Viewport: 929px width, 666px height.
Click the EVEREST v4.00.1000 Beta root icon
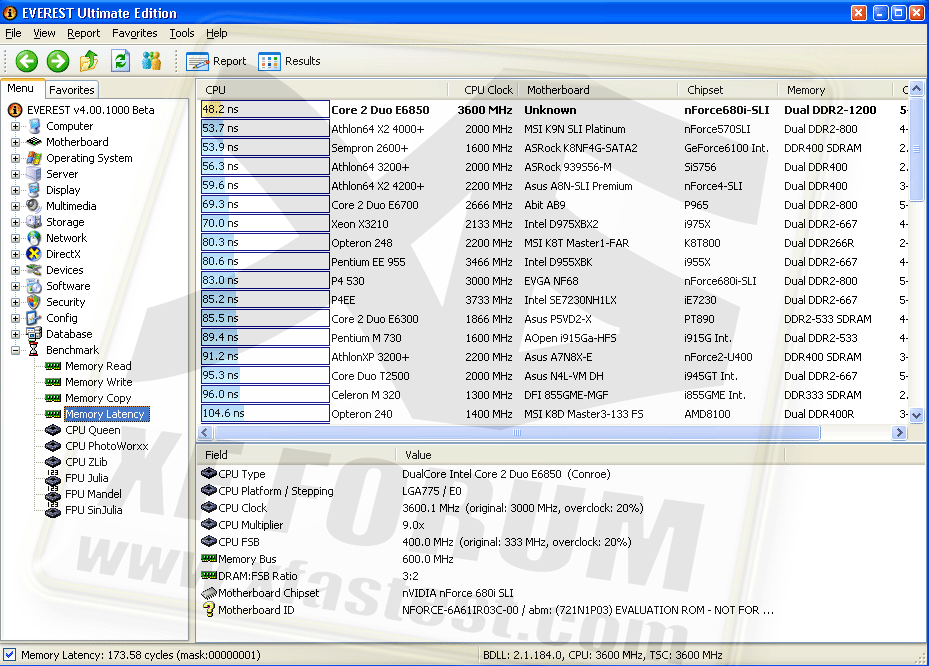[15, 110]
